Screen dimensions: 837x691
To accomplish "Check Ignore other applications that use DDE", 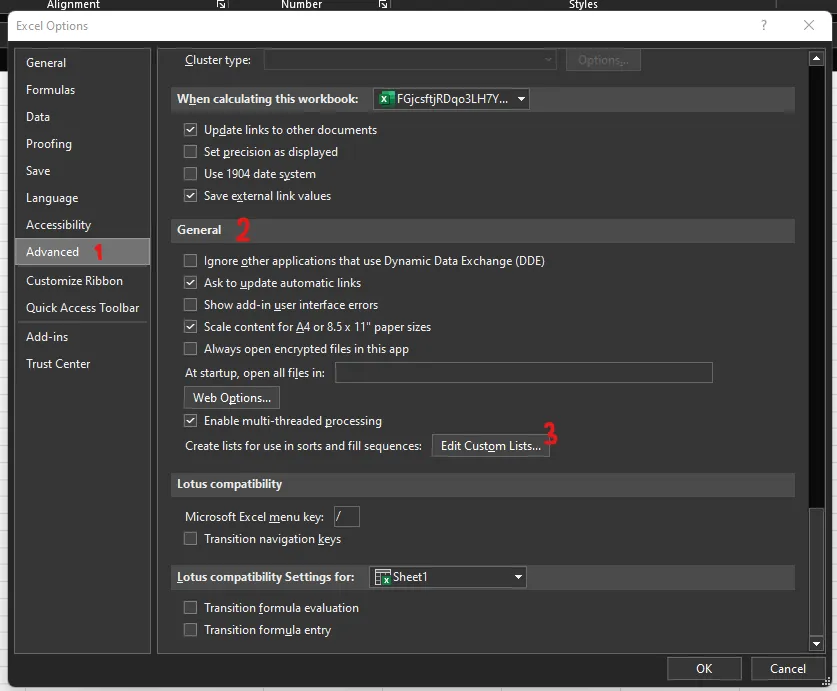I will coord(191,261).
